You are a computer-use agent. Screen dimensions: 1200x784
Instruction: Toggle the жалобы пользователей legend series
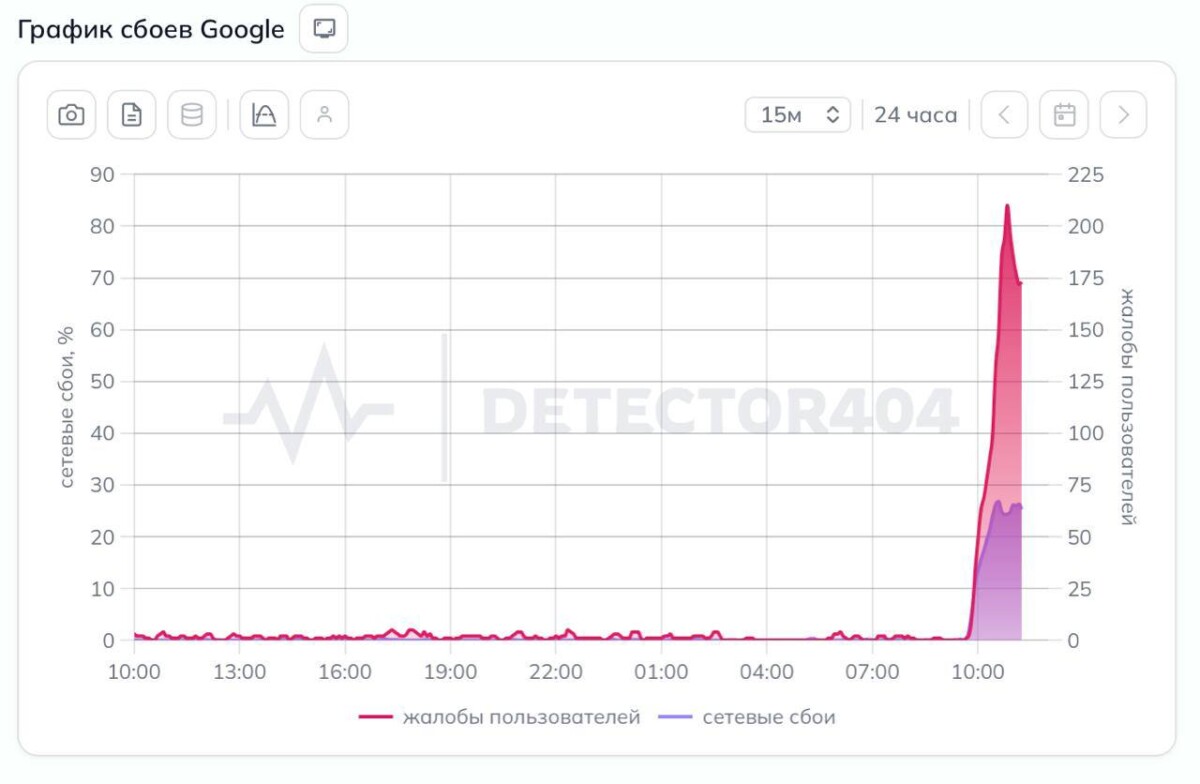click(x=500, y=717)
